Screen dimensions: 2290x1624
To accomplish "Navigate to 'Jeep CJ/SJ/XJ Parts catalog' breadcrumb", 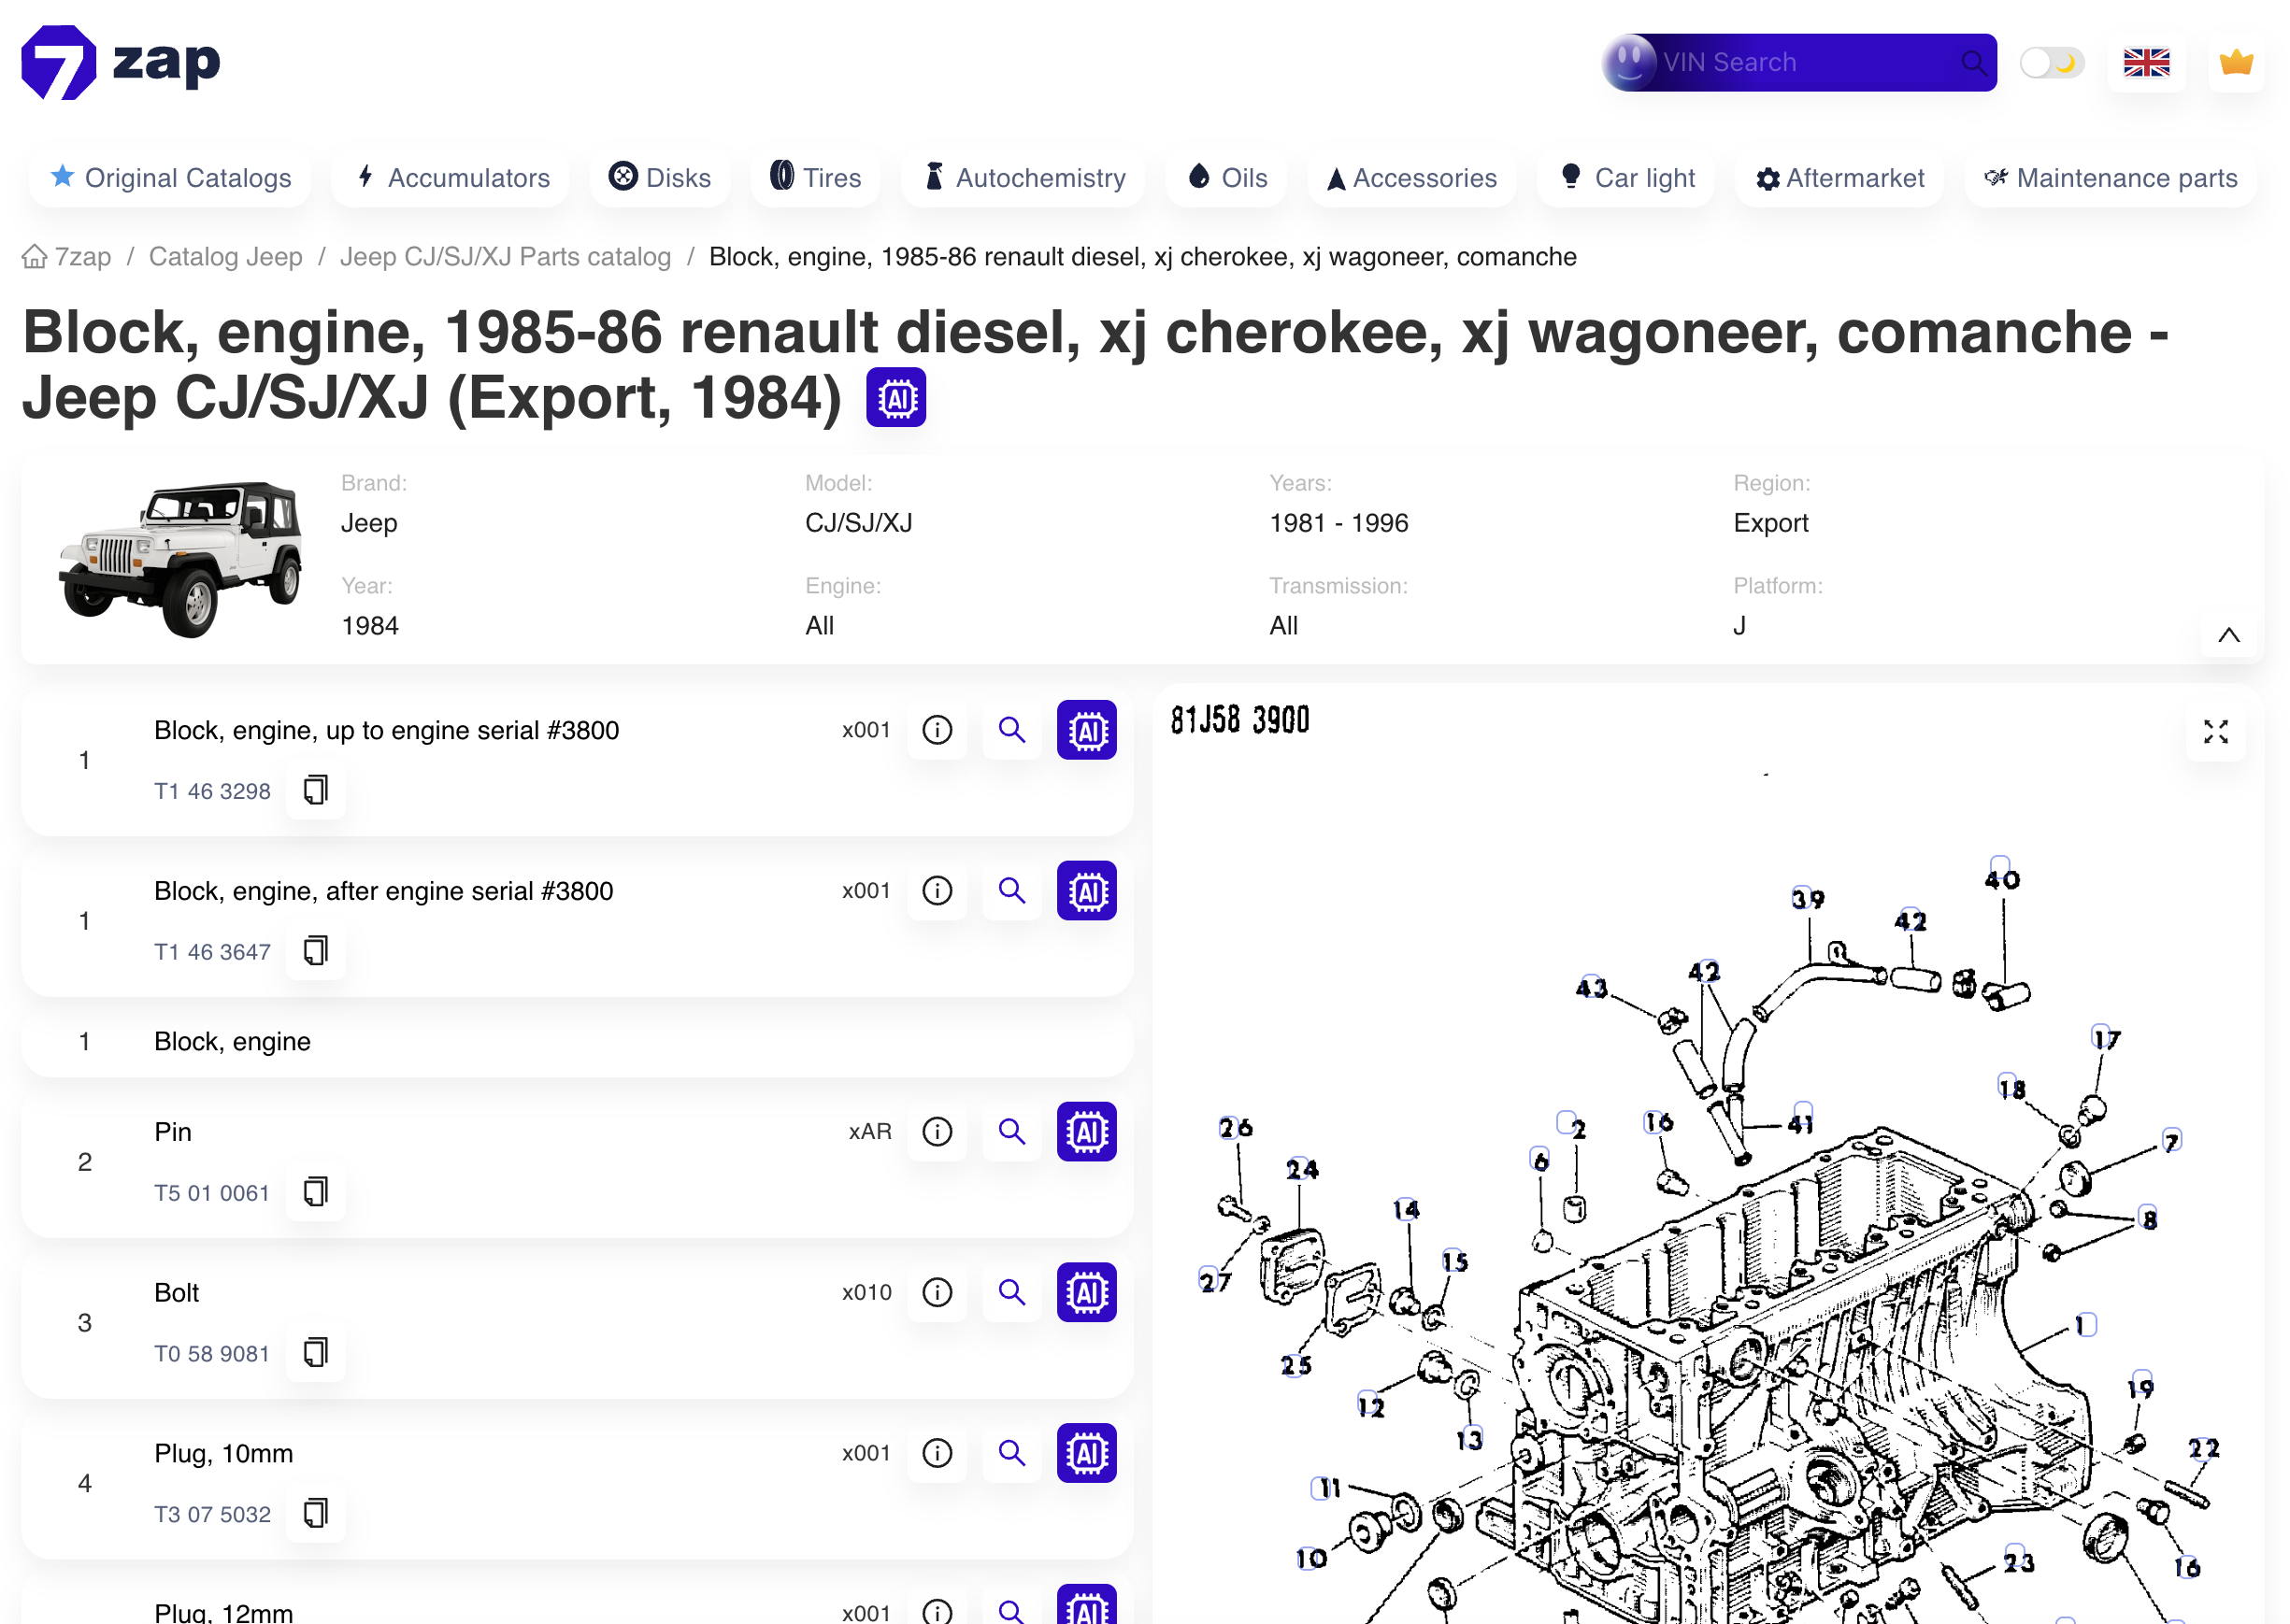I will (x=506, y=256).
